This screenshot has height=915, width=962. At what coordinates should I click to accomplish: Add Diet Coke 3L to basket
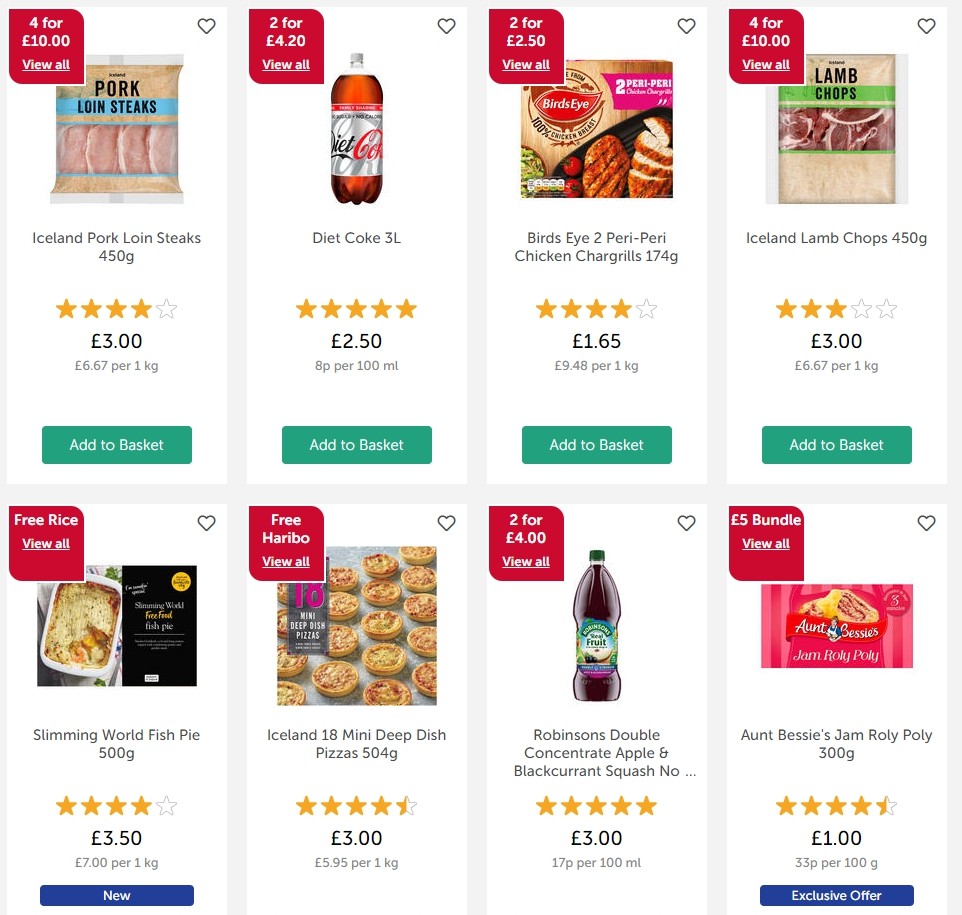(x=356, y=445)
